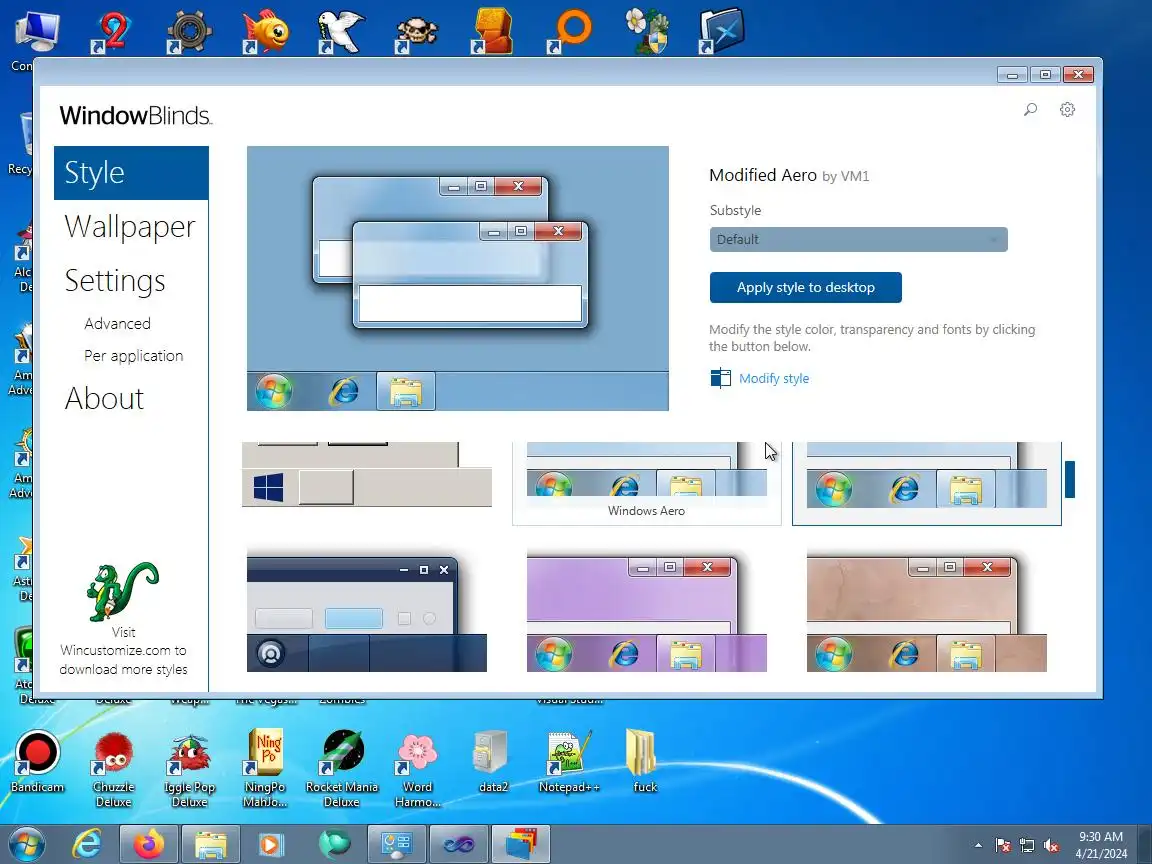This screenshot has height=864, width=1152.
Task: Open Advanced settings sub-item
Action: [x=118, y=323]
